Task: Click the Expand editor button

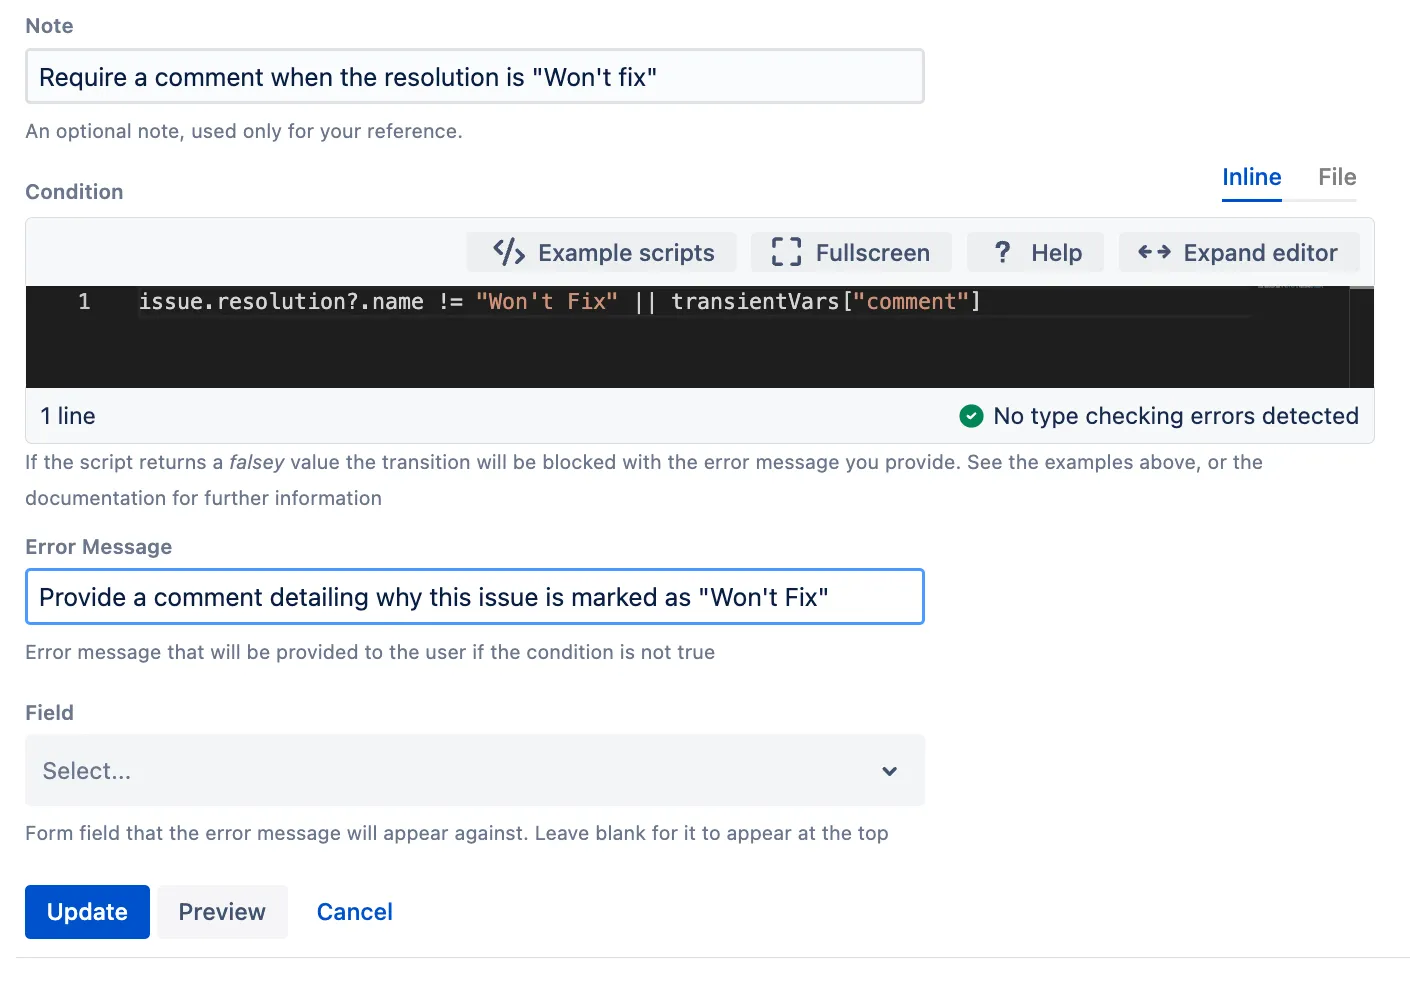Action: pyautogui.click(x=1239, y=252)
